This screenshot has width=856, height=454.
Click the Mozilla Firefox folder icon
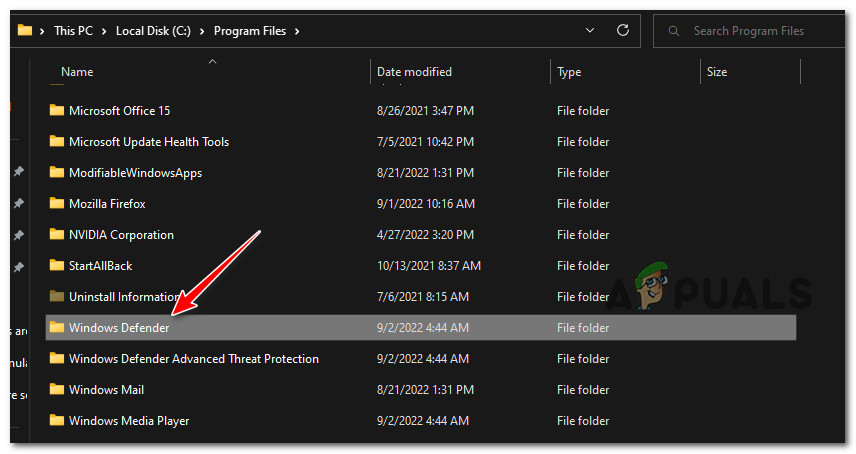56,204
